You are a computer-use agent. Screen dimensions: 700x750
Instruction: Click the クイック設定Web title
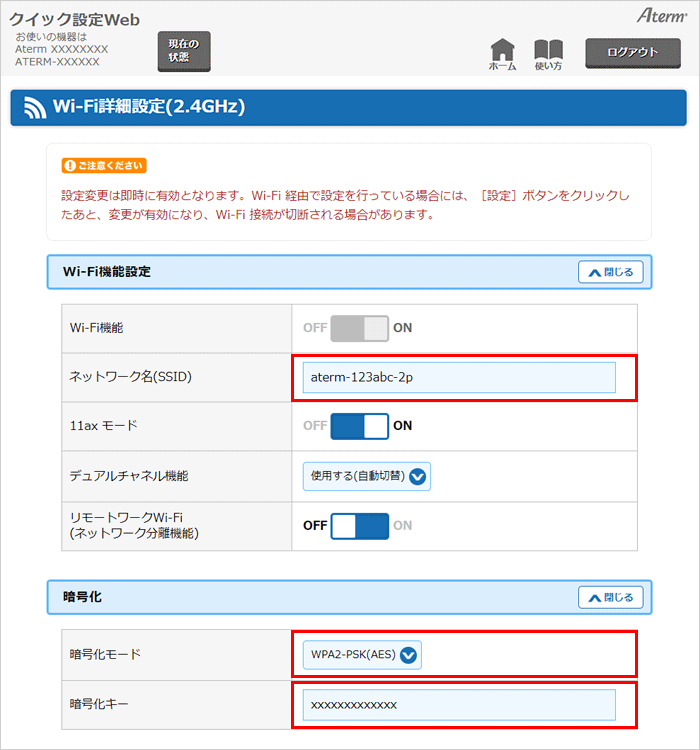(75, 20)
